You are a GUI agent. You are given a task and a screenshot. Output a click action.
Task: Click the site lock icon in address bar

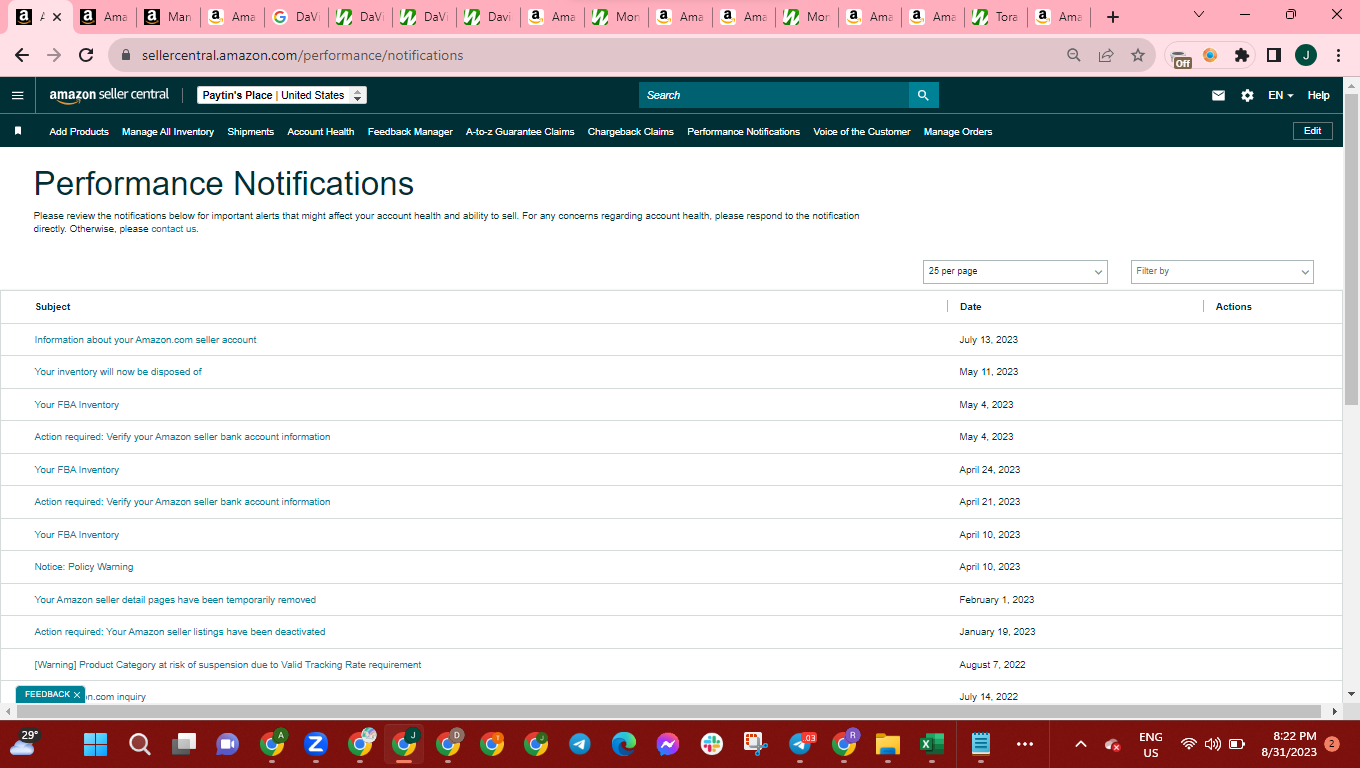[x=126, y=55]
